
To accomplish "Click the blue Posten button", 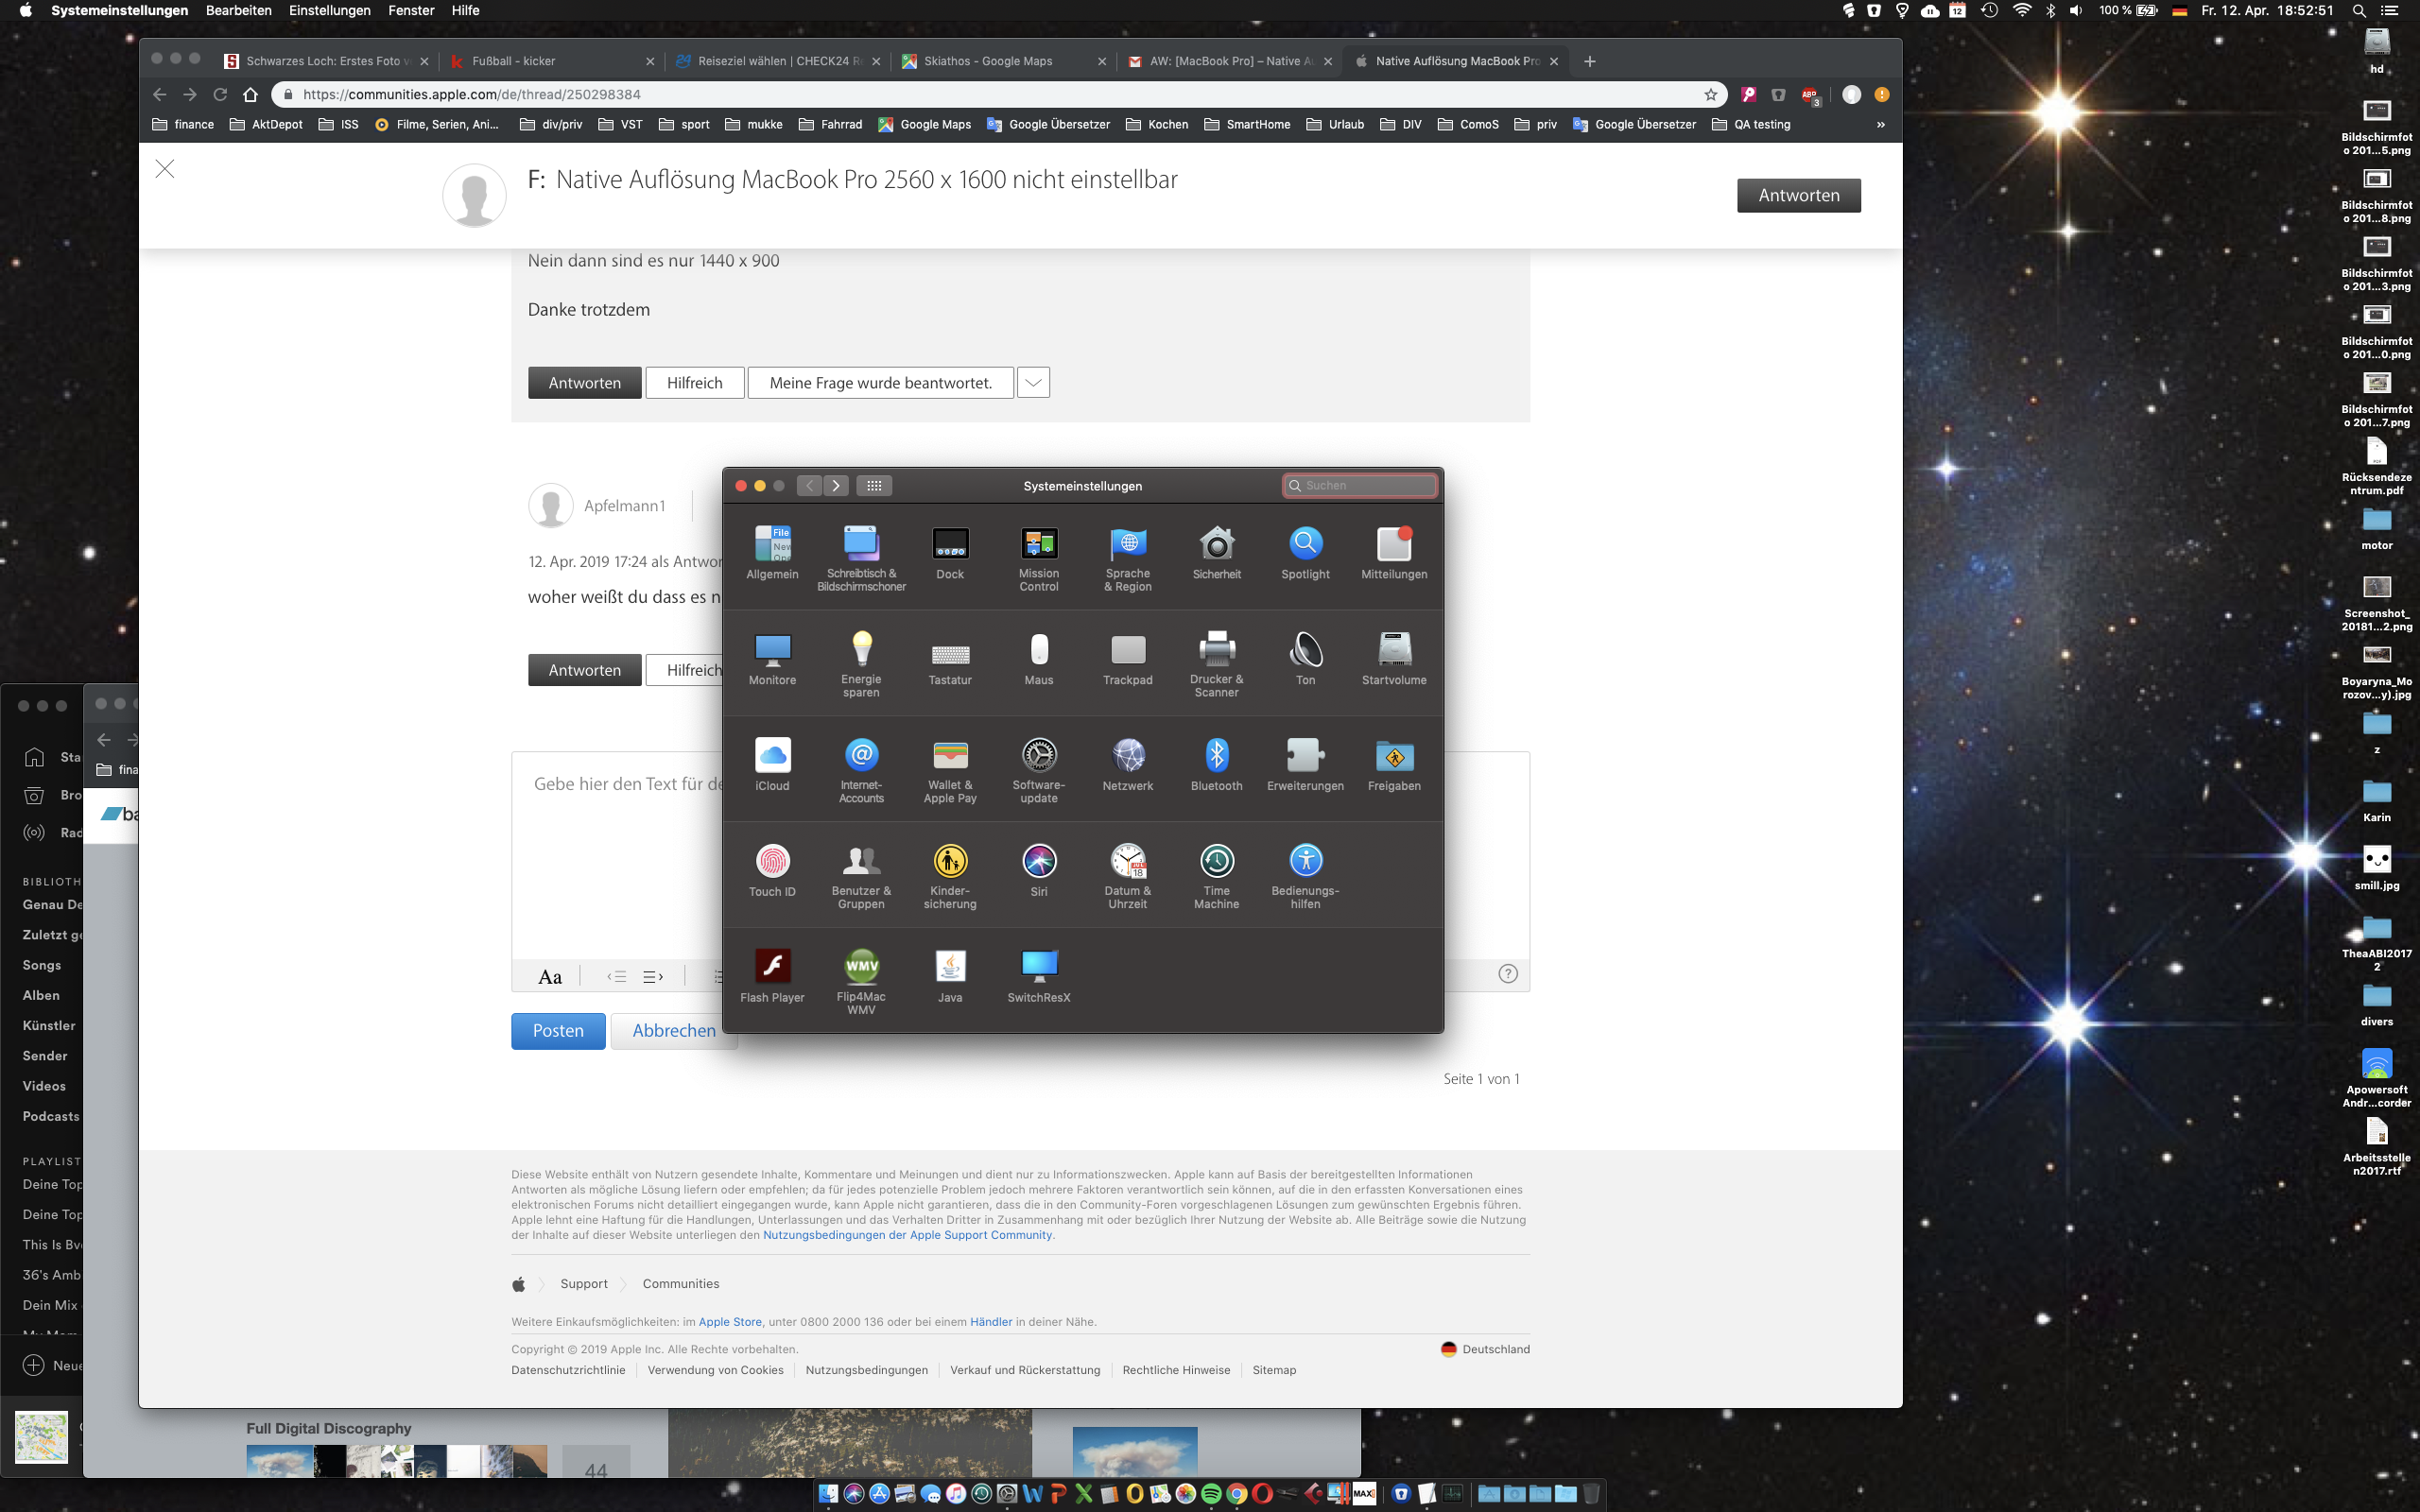I will pyautogui.click(x=558, y=1031).
